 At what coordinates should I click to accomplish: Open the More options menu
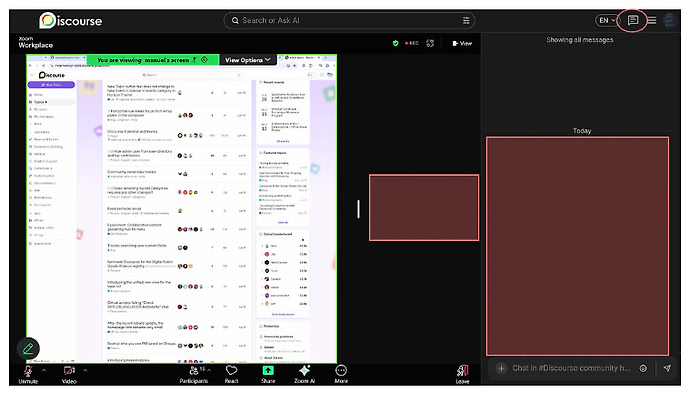click(341, 375)
